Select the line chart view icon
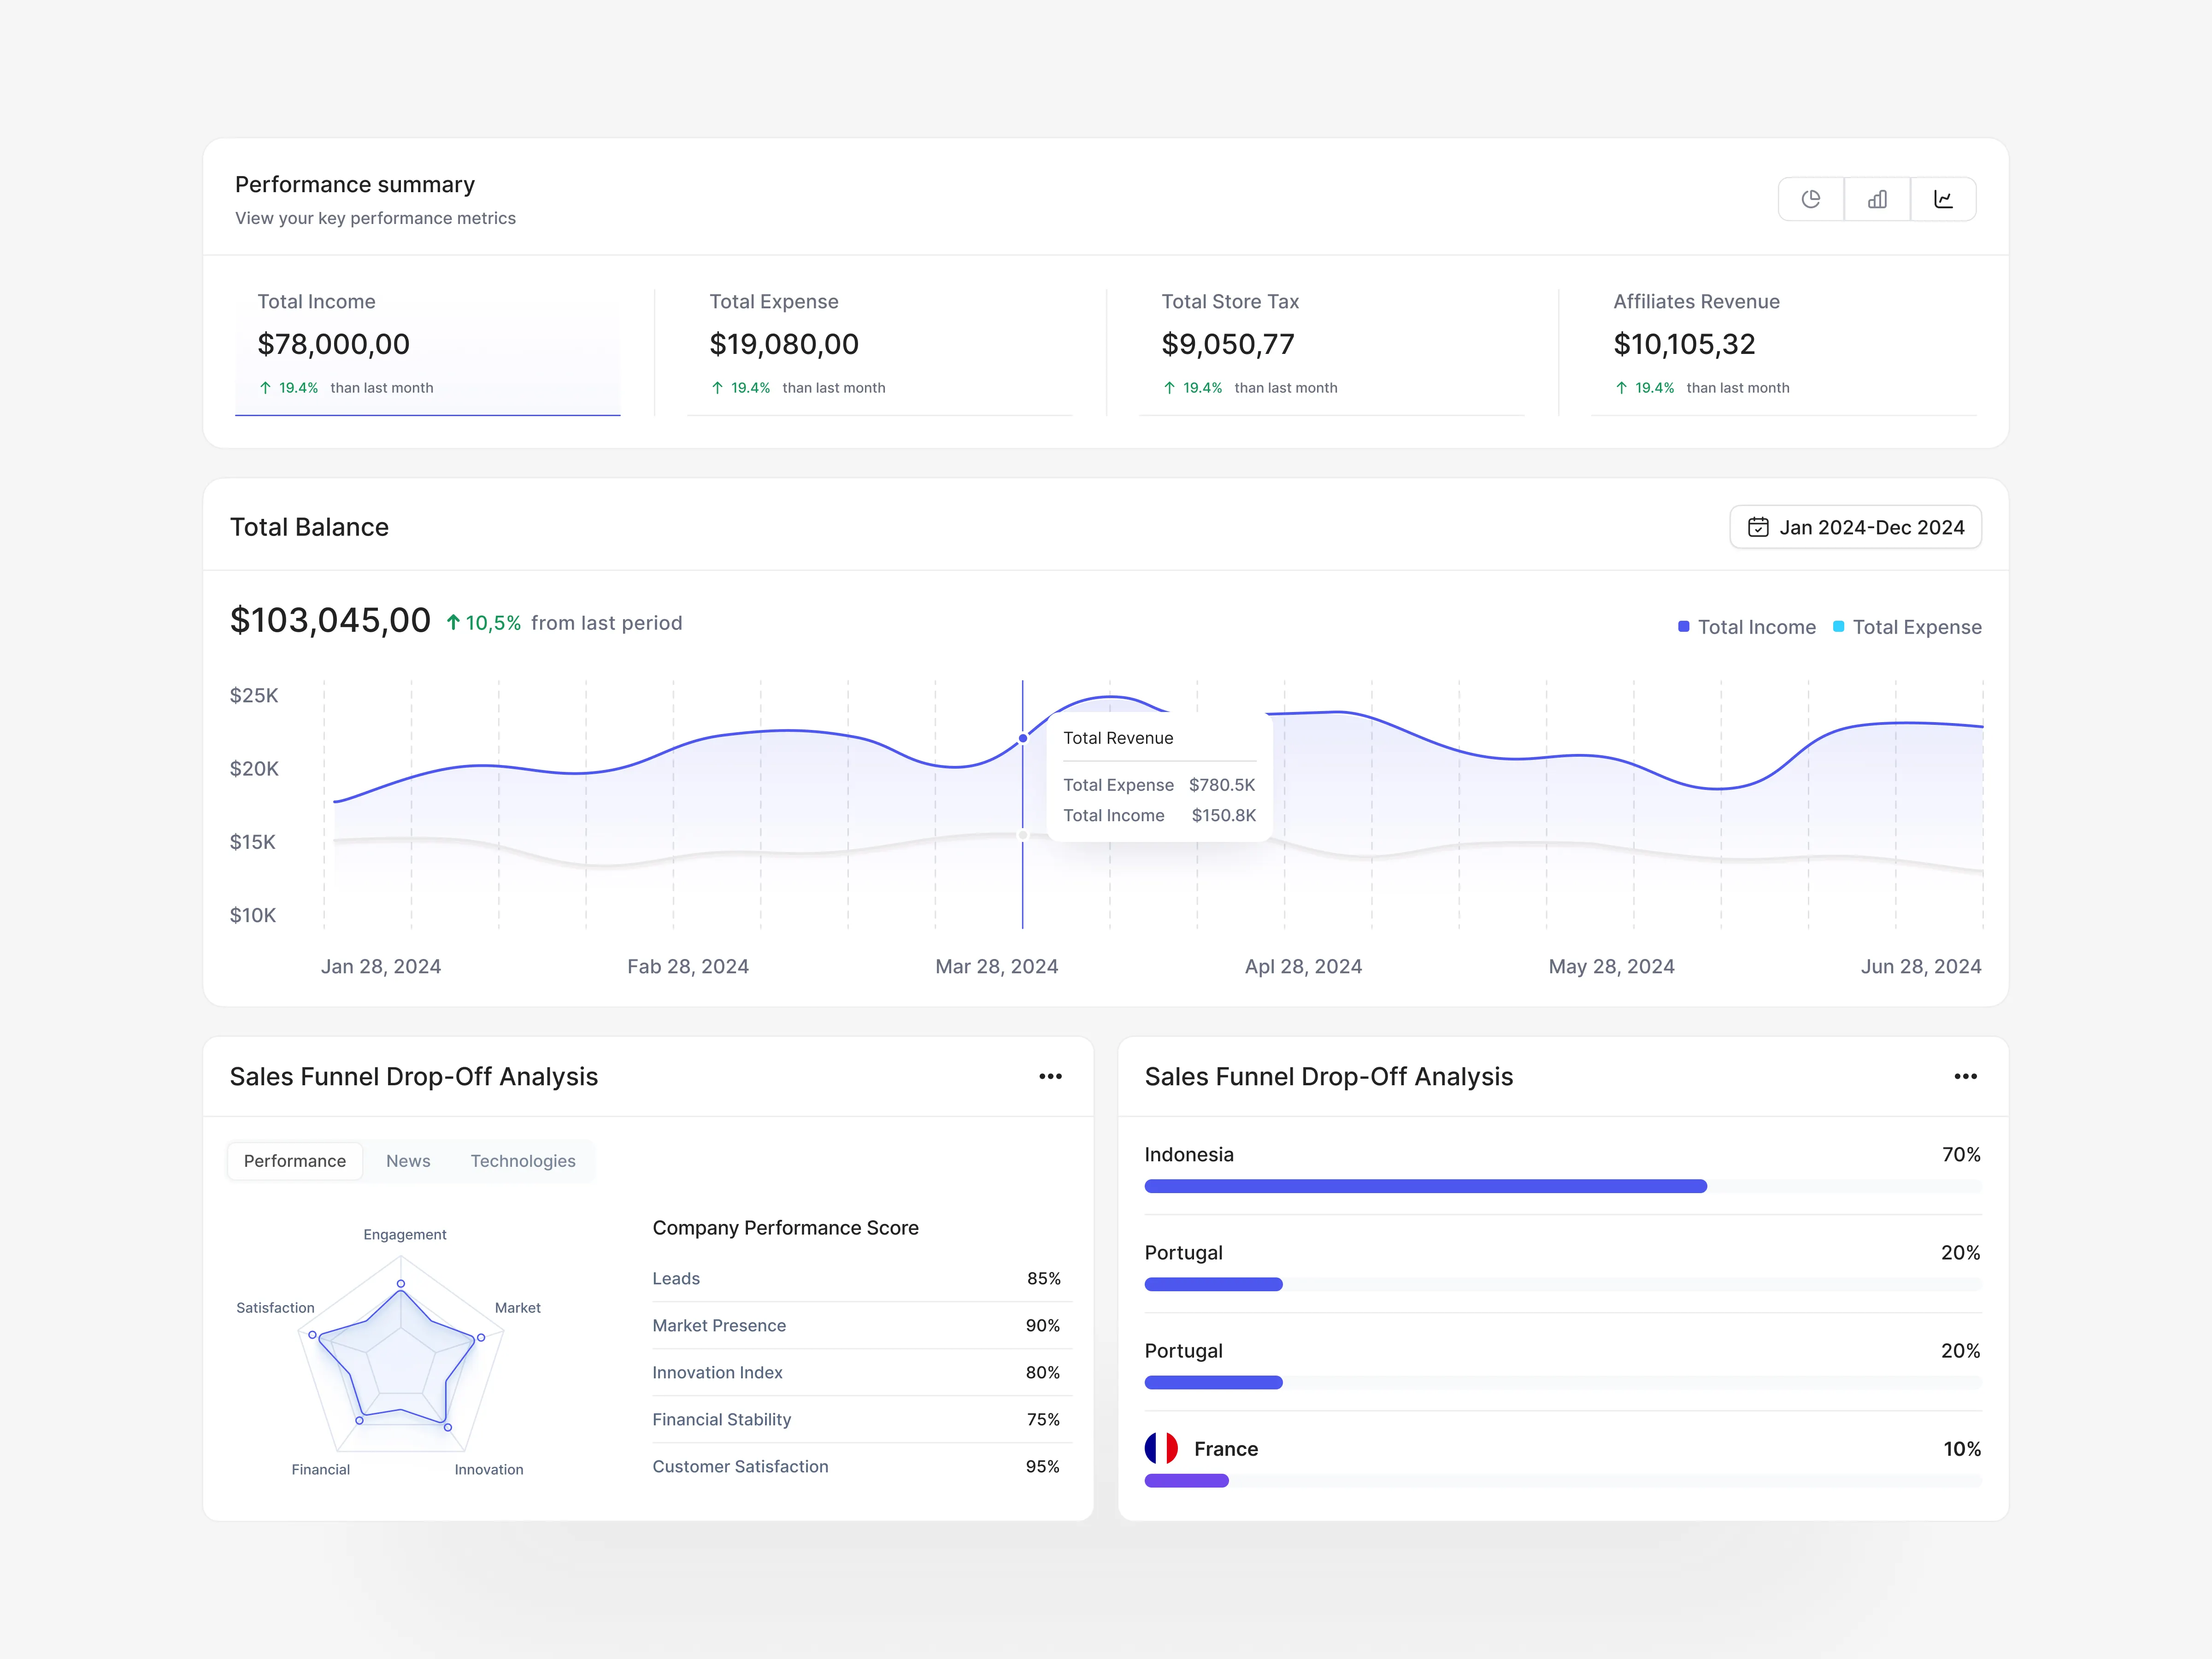2212x1659 pixels. 1944,199
